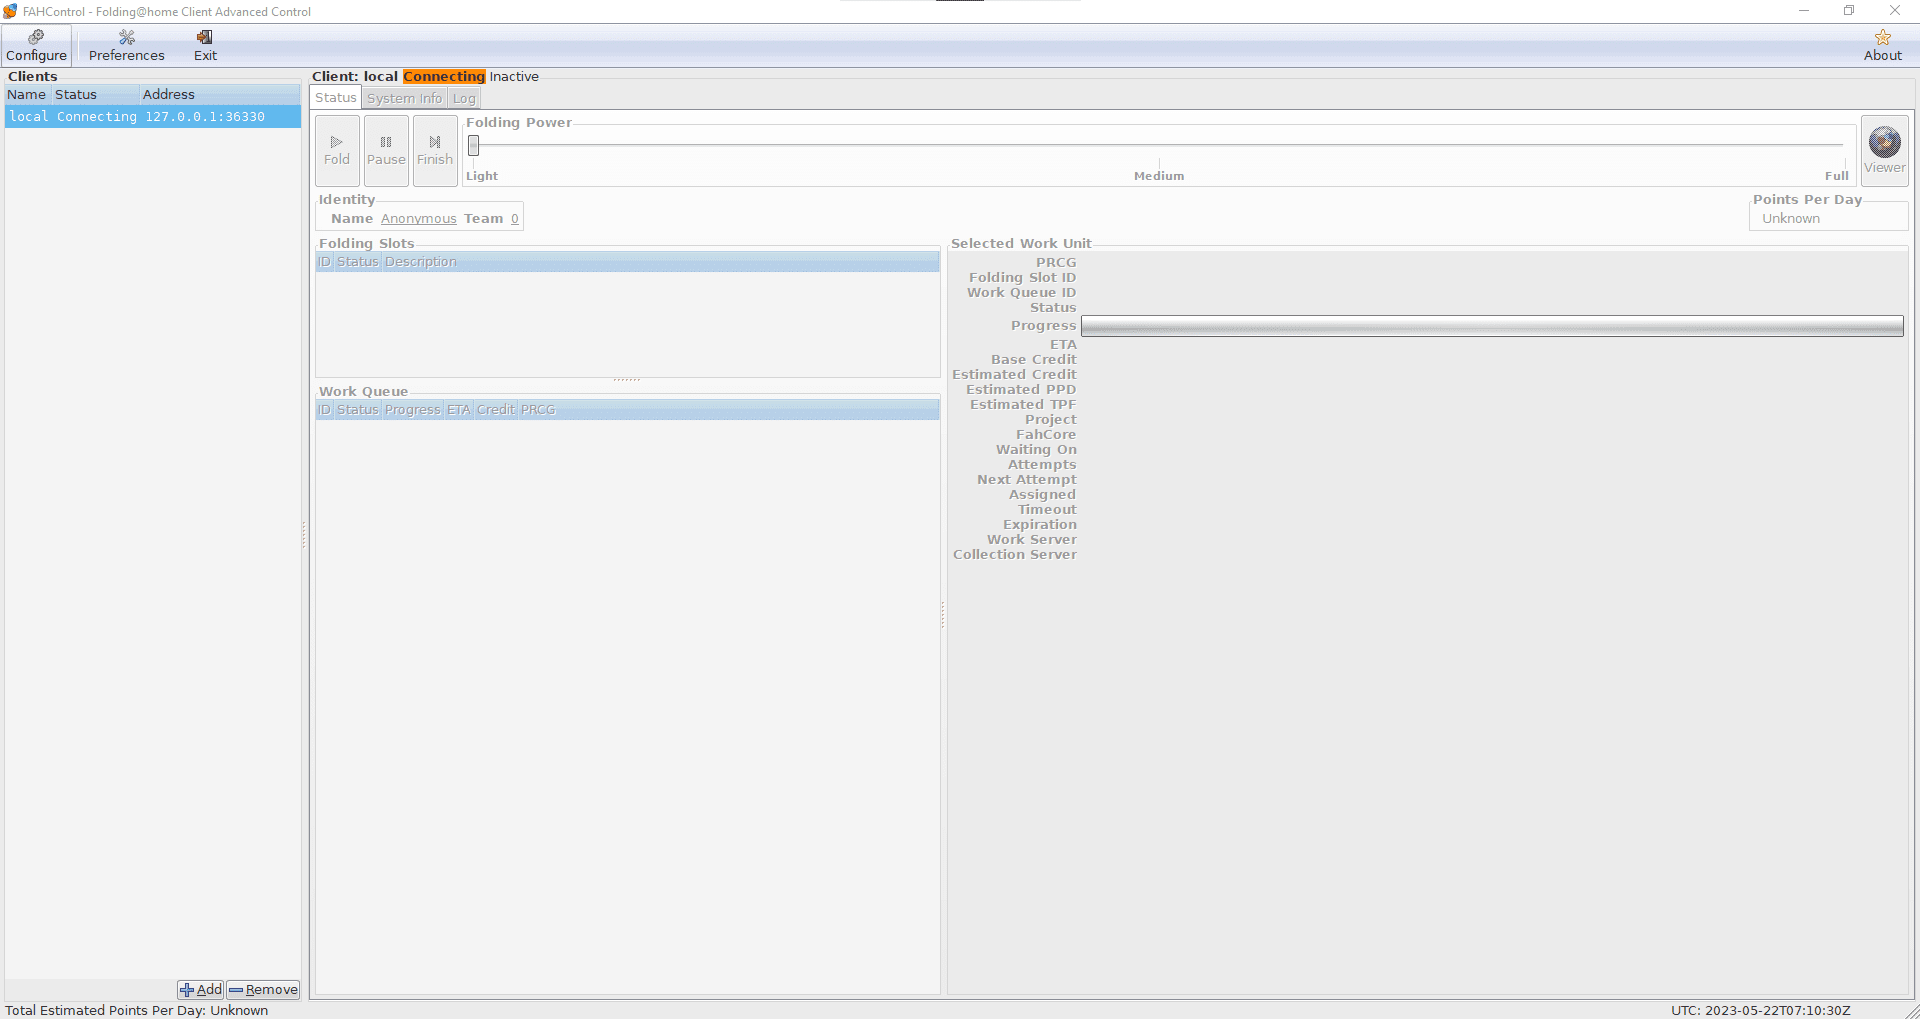This screenshot has height=1019, width=1920.
Task: Close the FAHControl window
Action: [1895, 11]
